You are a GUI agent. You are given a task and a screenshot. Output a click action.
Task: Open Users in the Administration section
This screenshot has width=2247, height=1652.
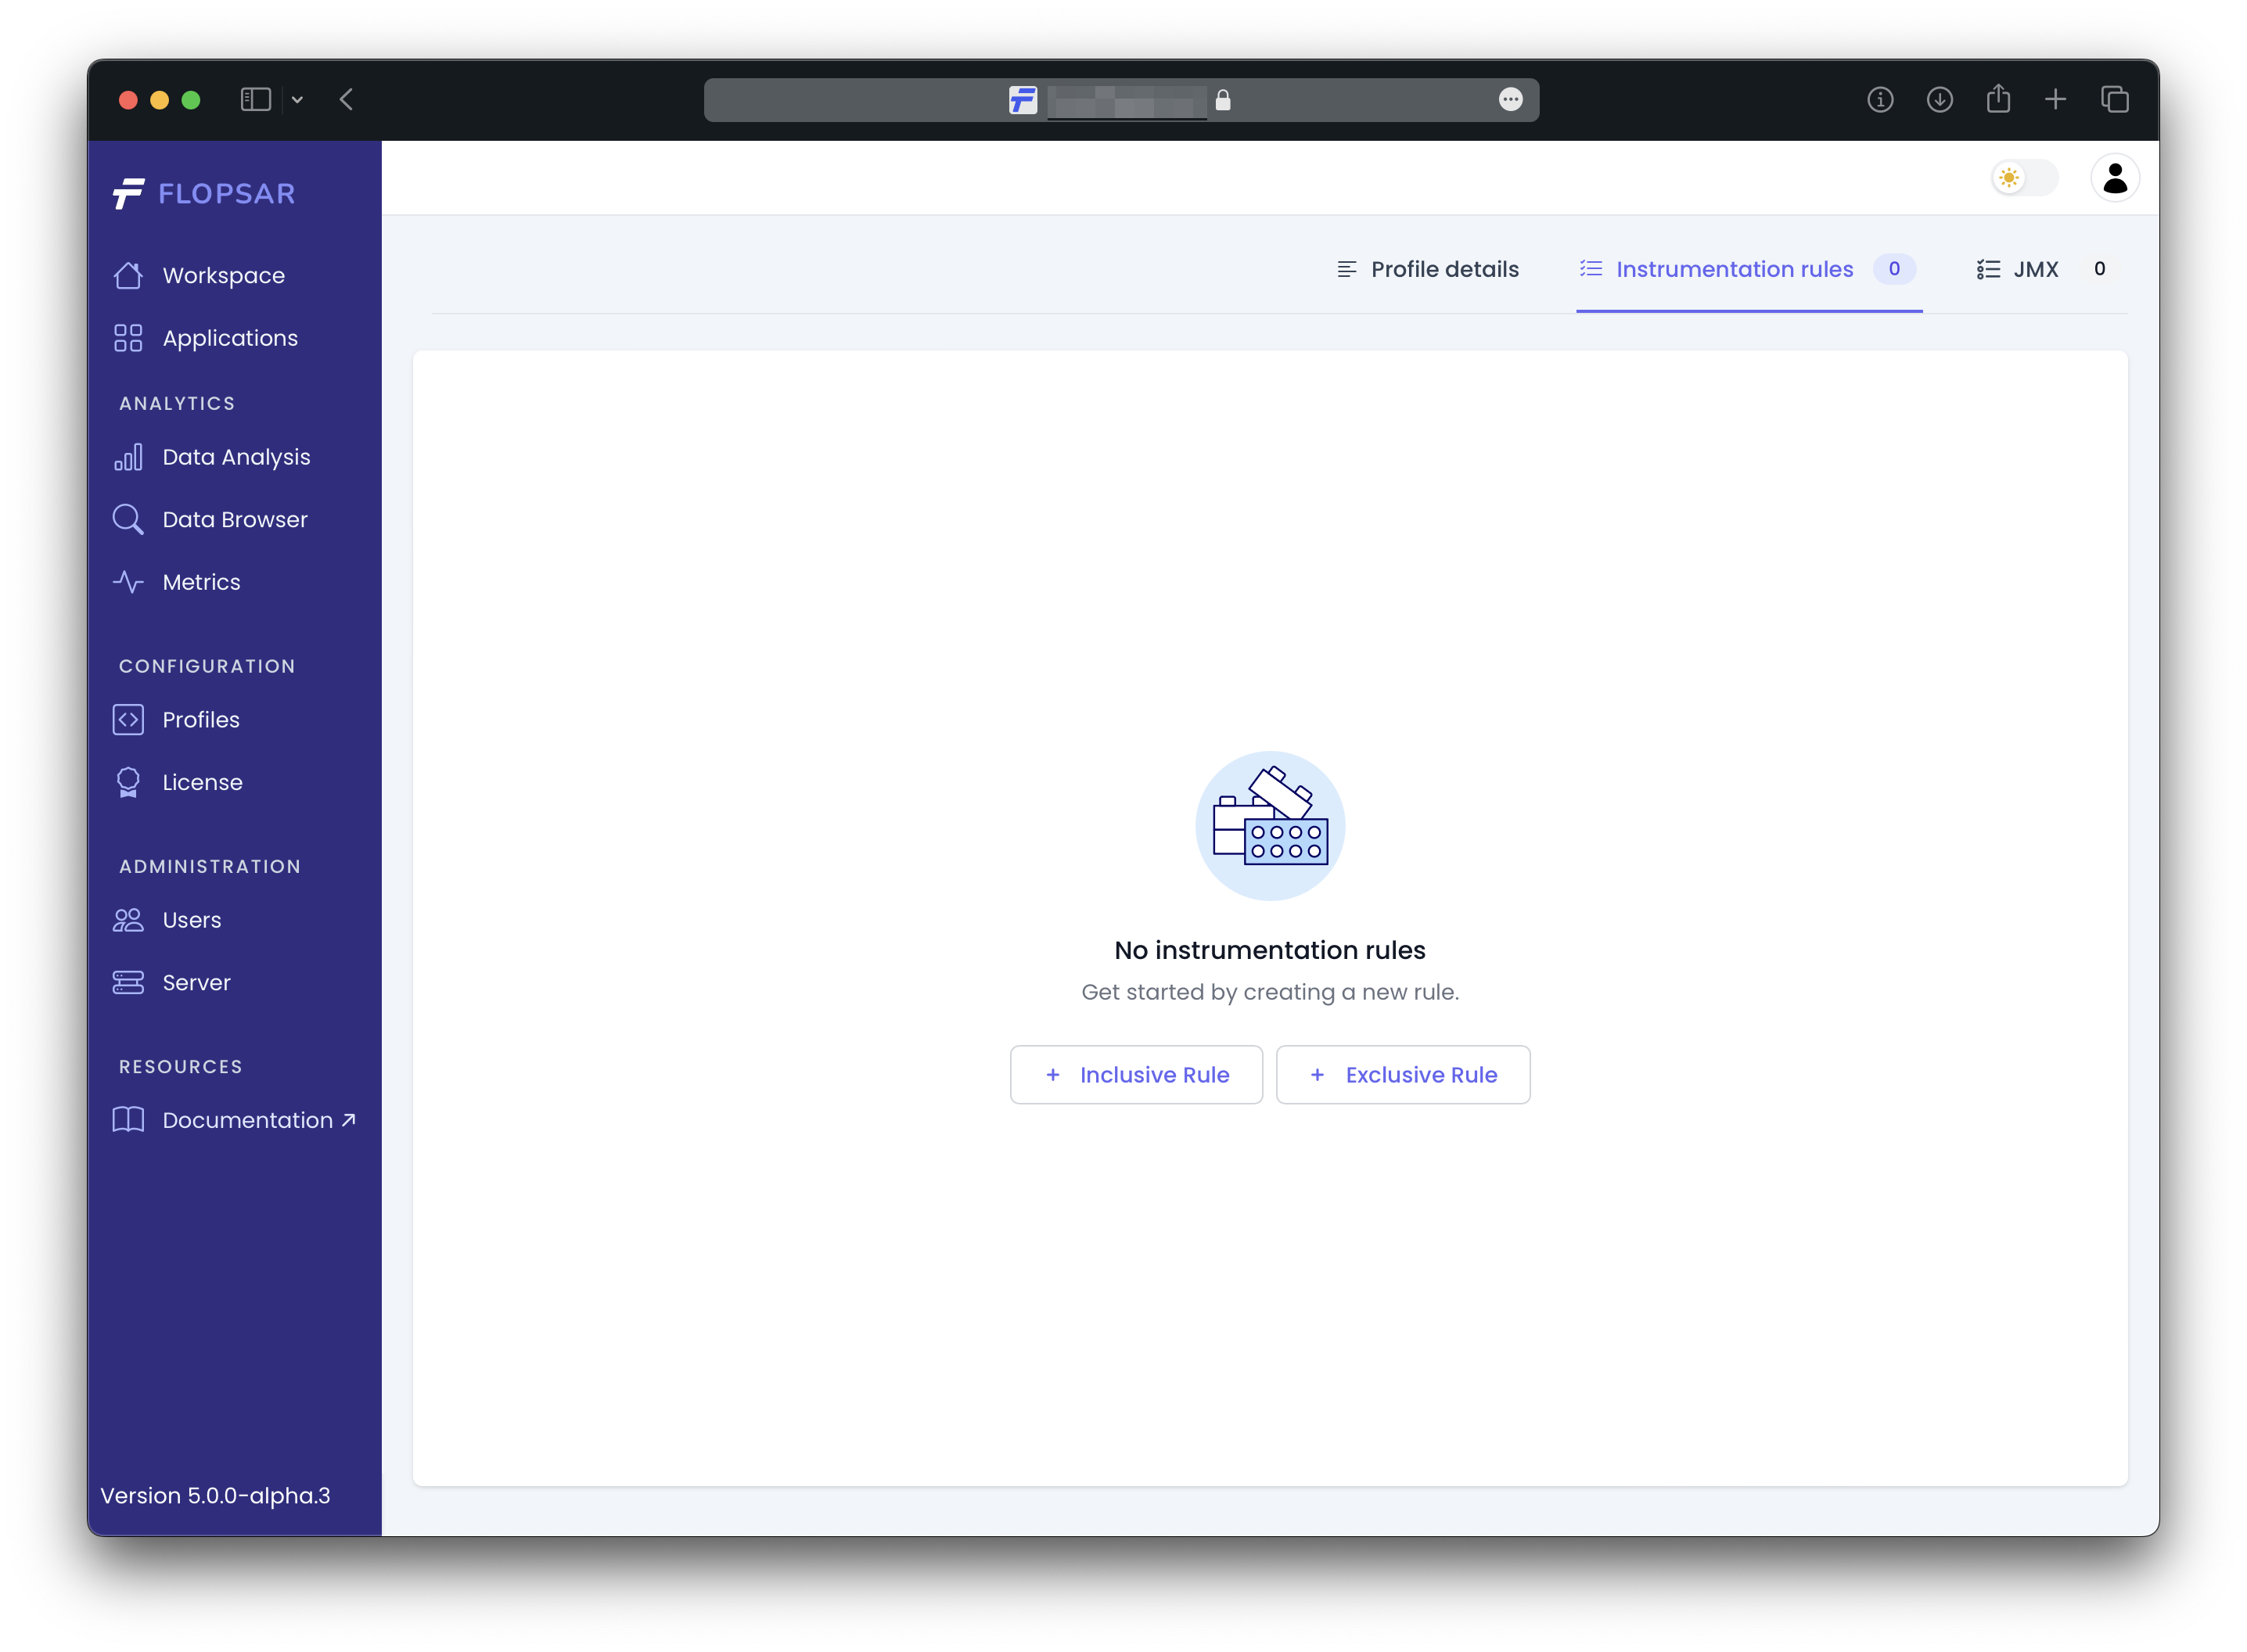pyautogui.click(x=191, y=920)
